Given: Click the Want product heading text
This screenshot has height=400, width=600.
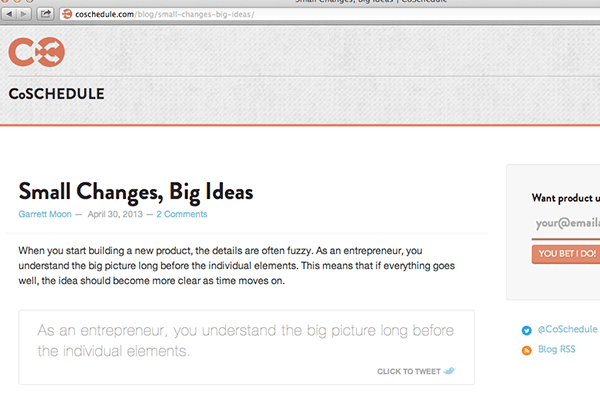Looking at the screenshot, I should tap(566, 198).
